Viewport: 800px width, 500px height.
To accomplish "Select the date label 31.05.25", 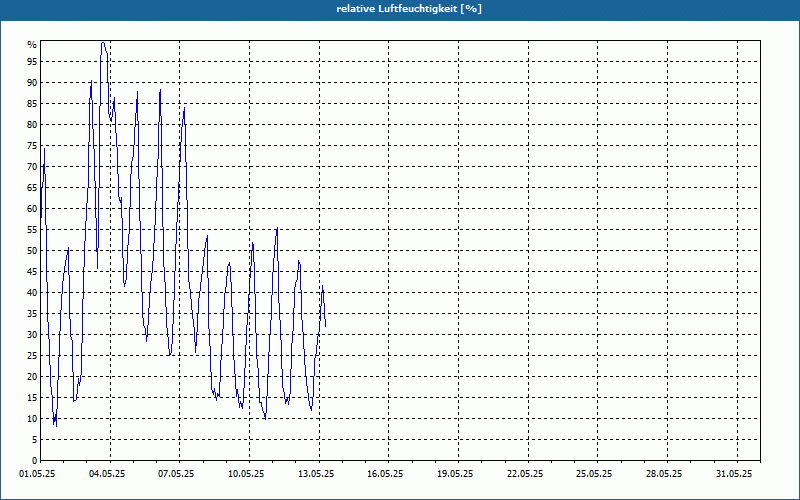I will (734, 474).
